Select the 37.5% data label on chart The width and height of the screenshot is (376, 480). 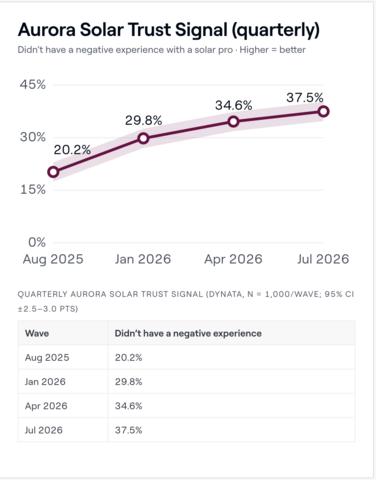click(305, 98)
